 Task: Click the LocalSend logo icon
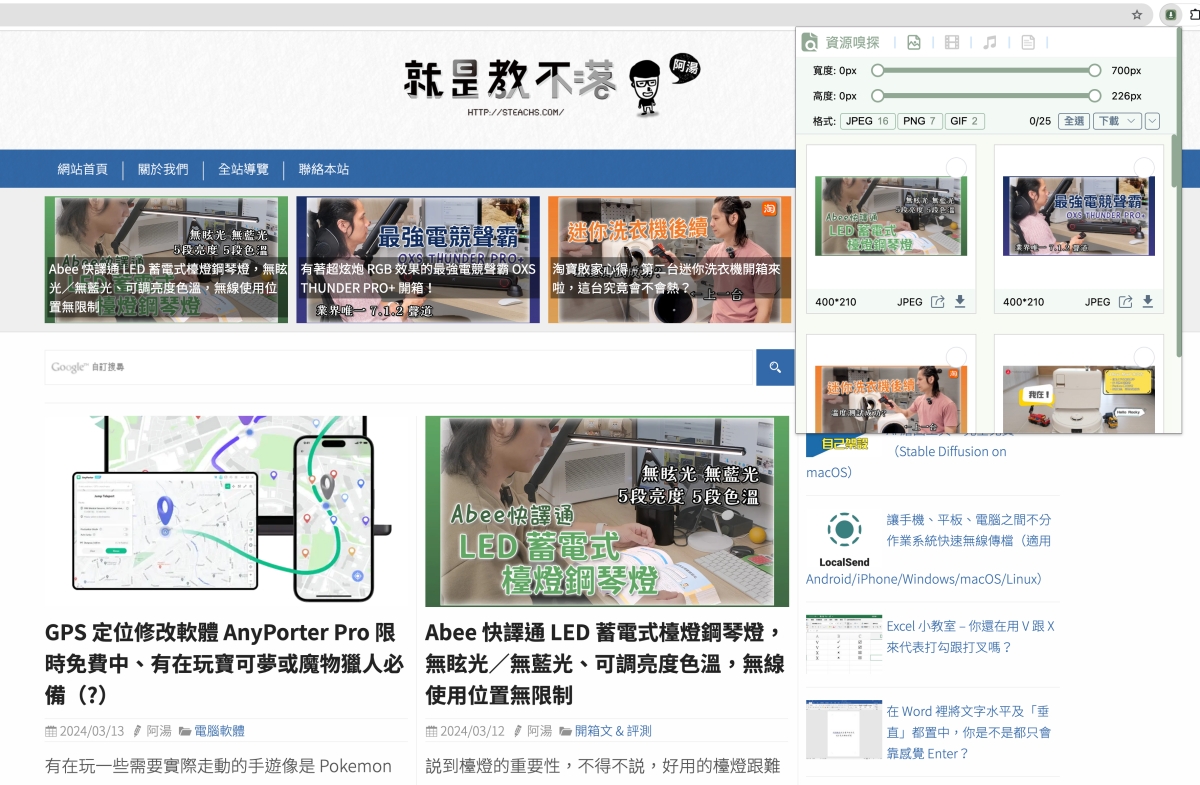[844, 538]
